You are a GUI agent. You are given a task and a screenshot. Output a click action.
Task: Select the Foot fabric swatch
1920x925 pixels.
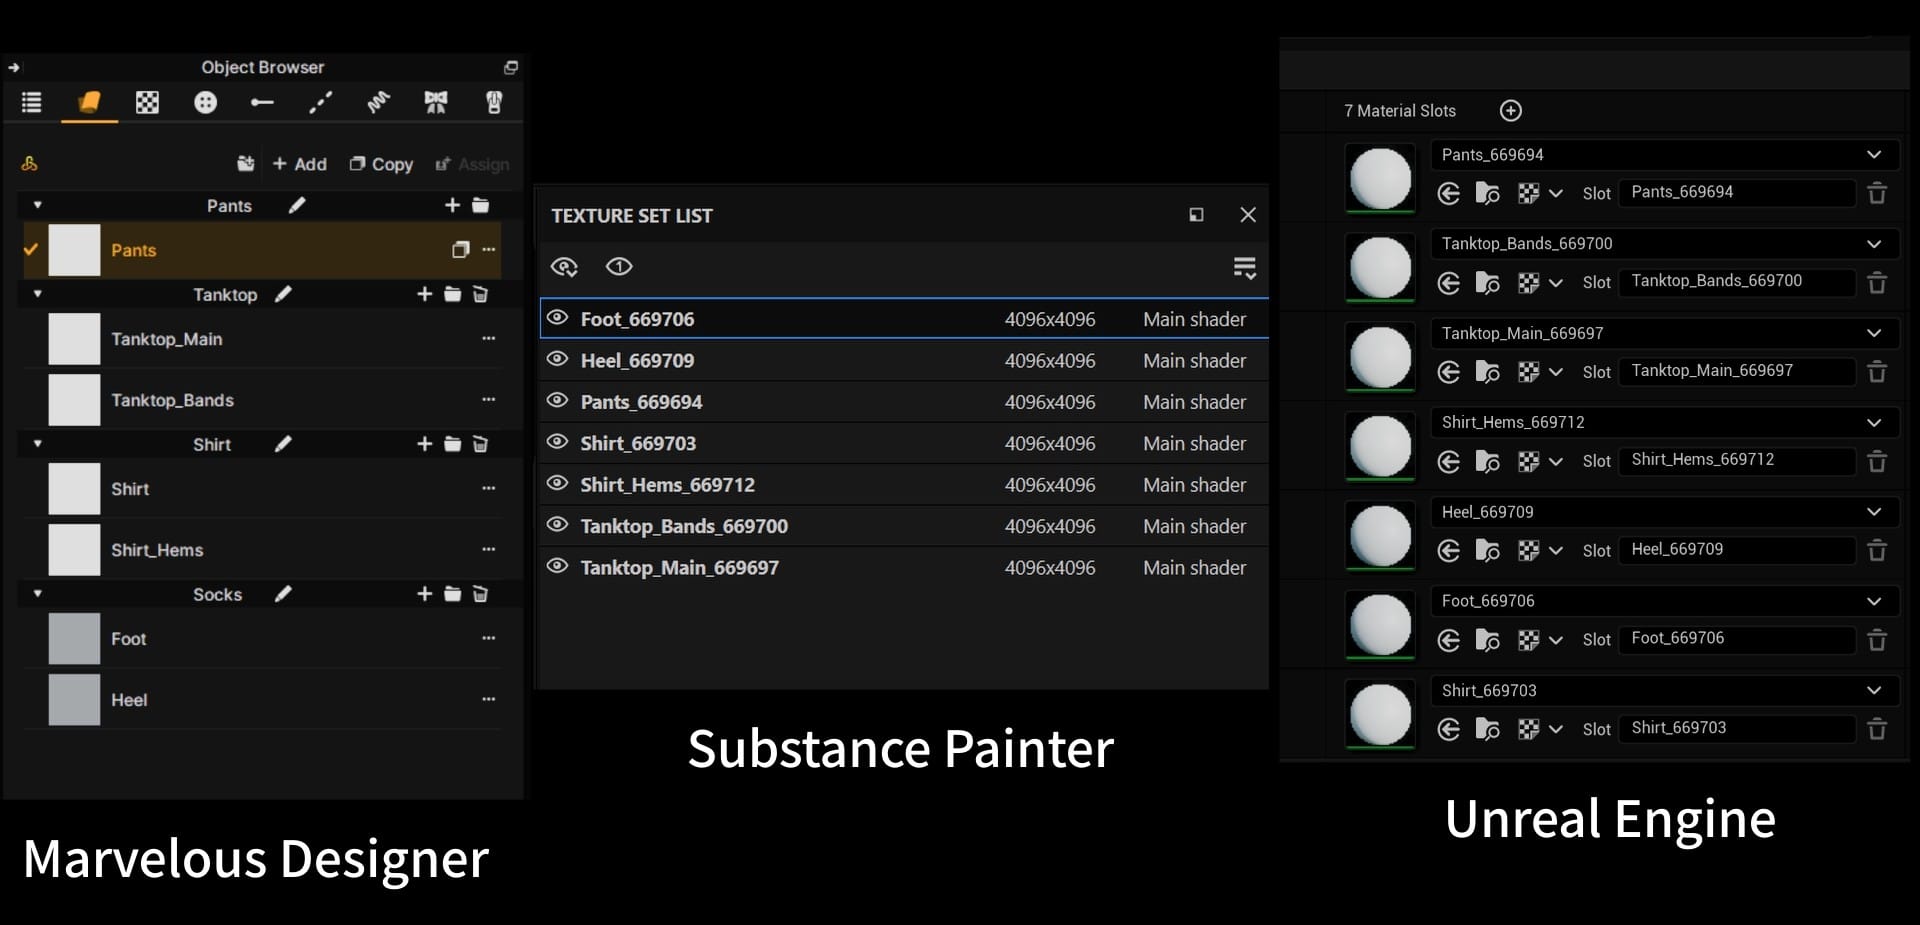(74, 639)
